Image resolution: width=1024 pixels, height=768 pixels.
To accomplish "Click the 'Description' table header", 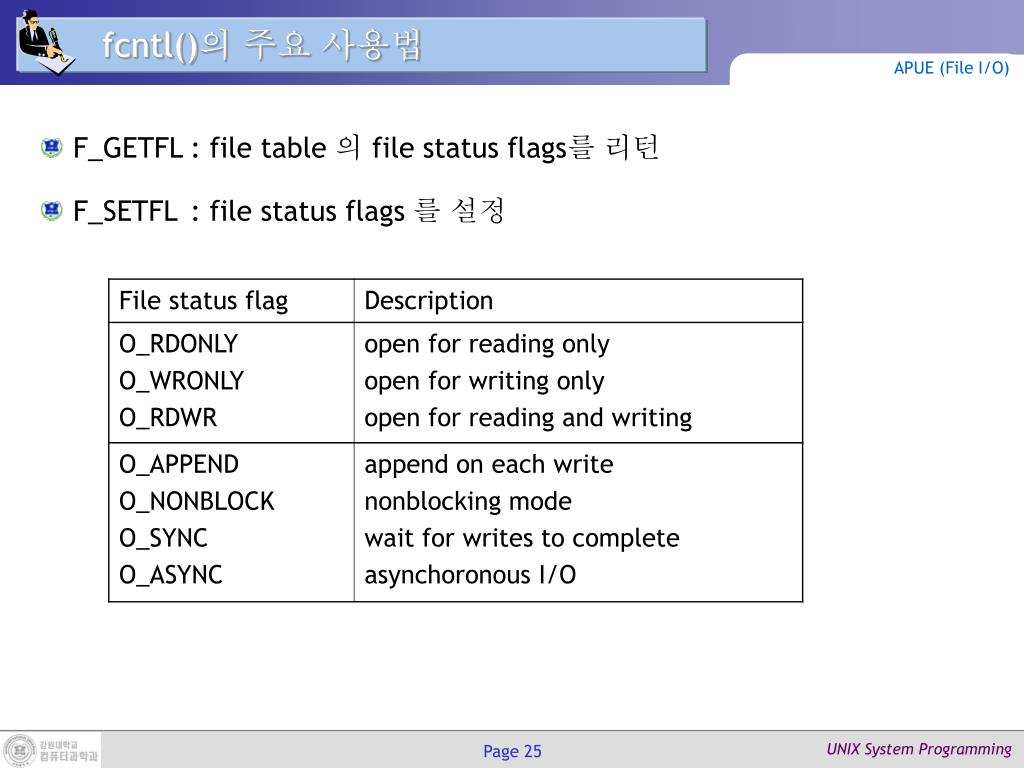I will tap(428, 300).
